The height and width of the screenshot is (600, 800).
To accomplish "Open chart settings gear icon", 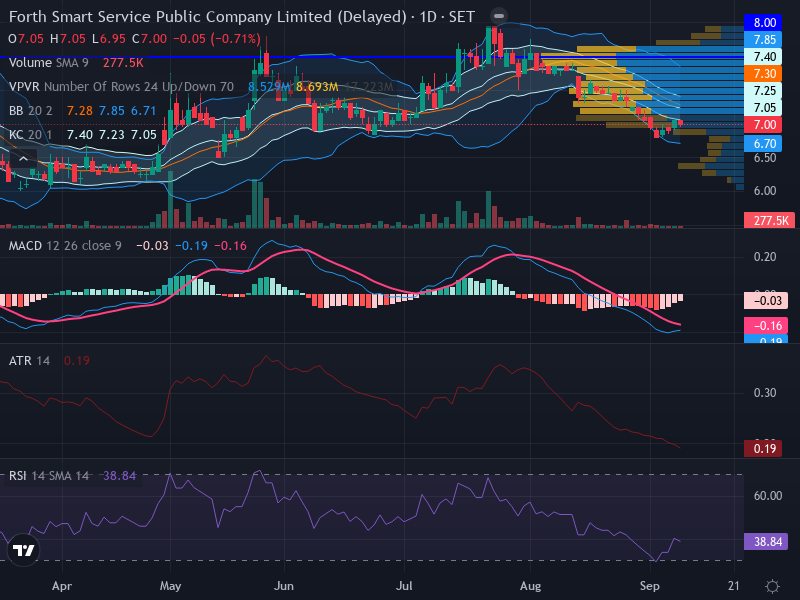I will pyautogui.click(x=772, y=586).
